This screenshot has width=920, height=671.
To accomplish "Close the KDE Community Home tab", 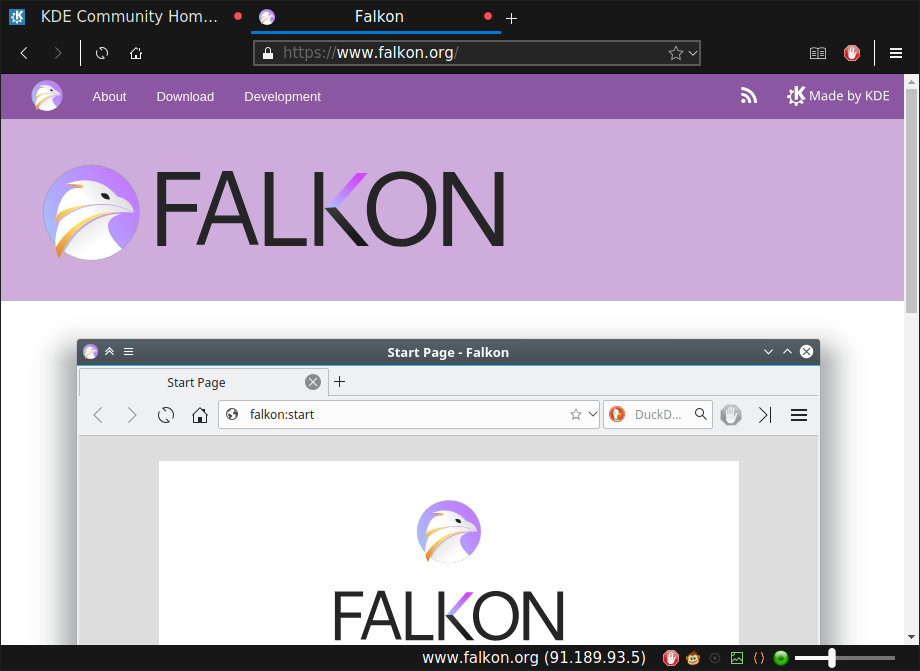I will pos(238,16).
